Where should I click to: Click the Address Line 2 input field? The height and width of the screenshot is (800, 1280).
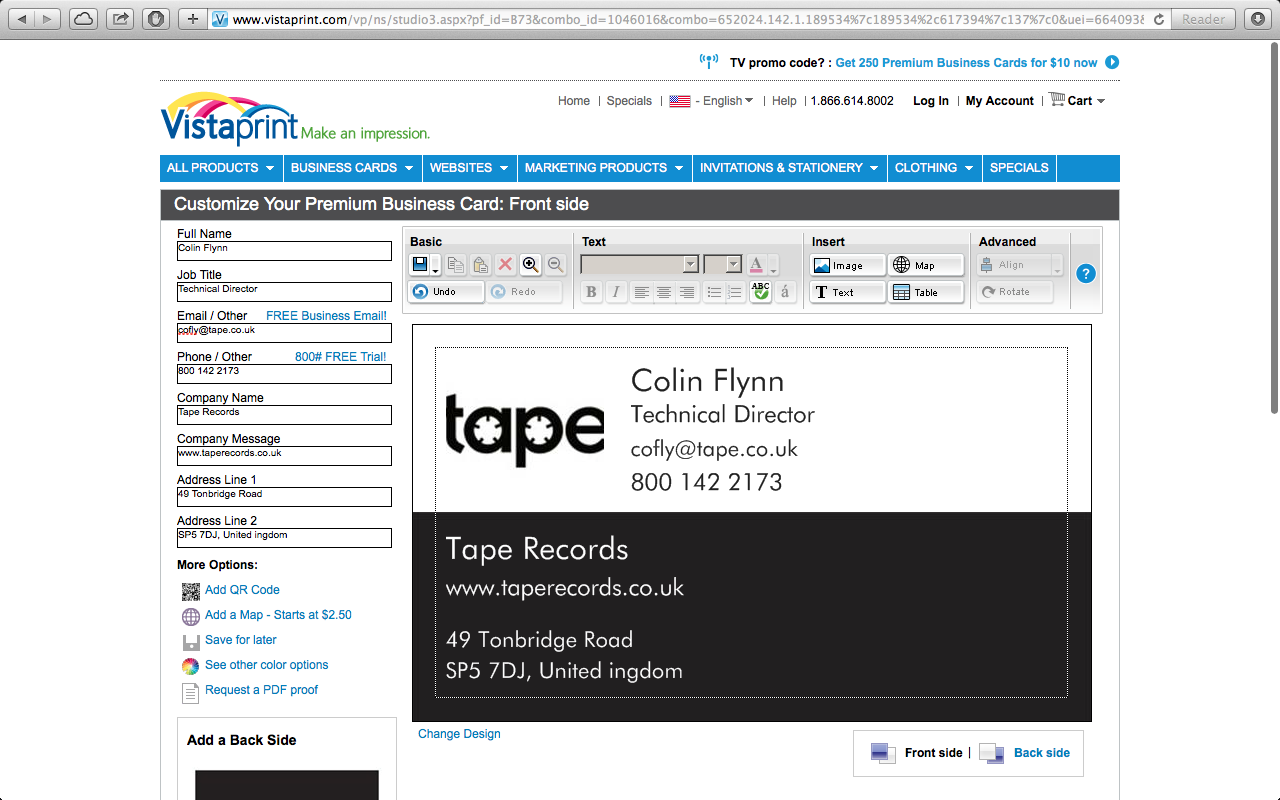284,538
